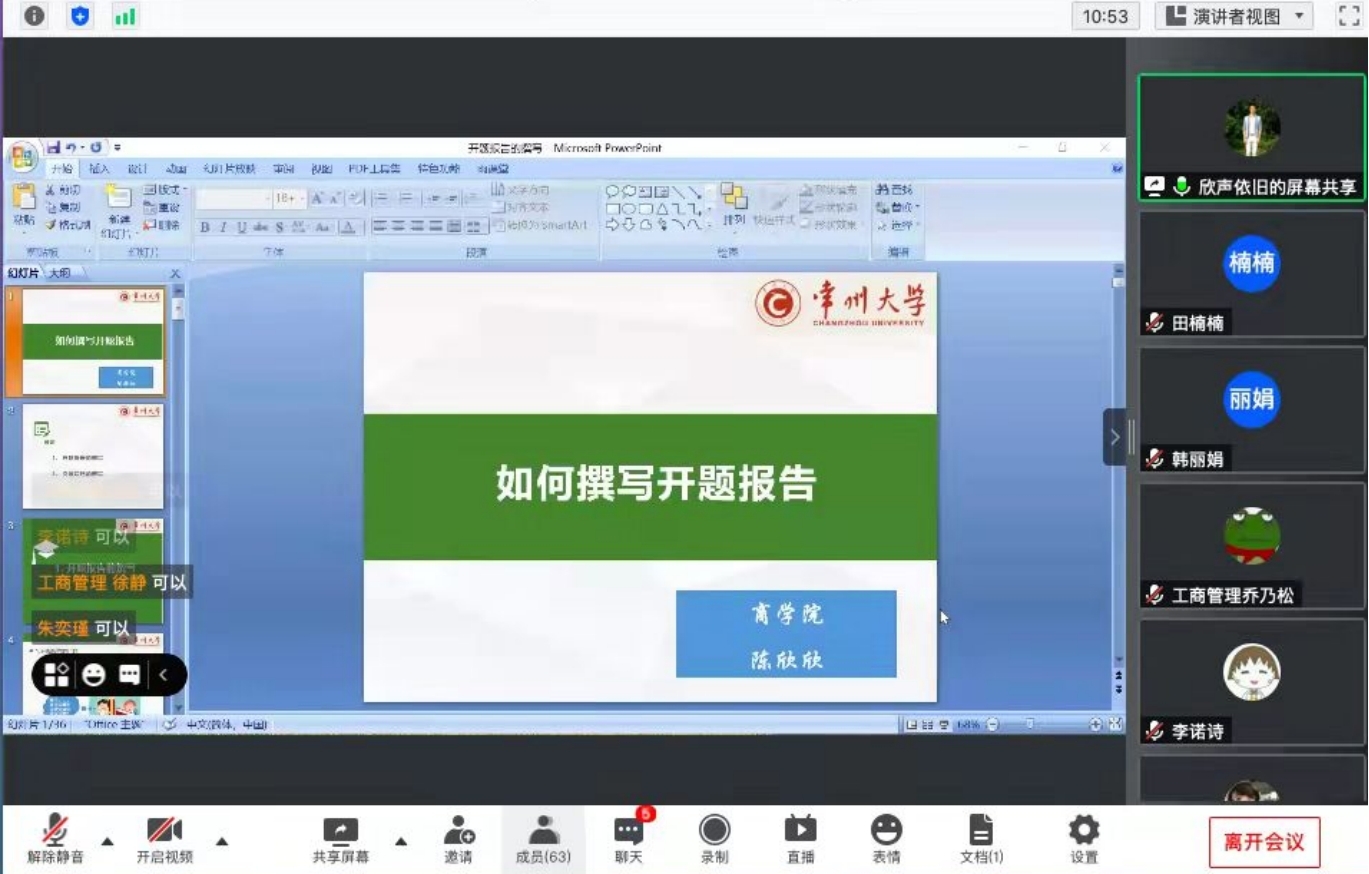1369x874 pixels.
Task: Open the live stream option
Action: (x=800, y=832)
